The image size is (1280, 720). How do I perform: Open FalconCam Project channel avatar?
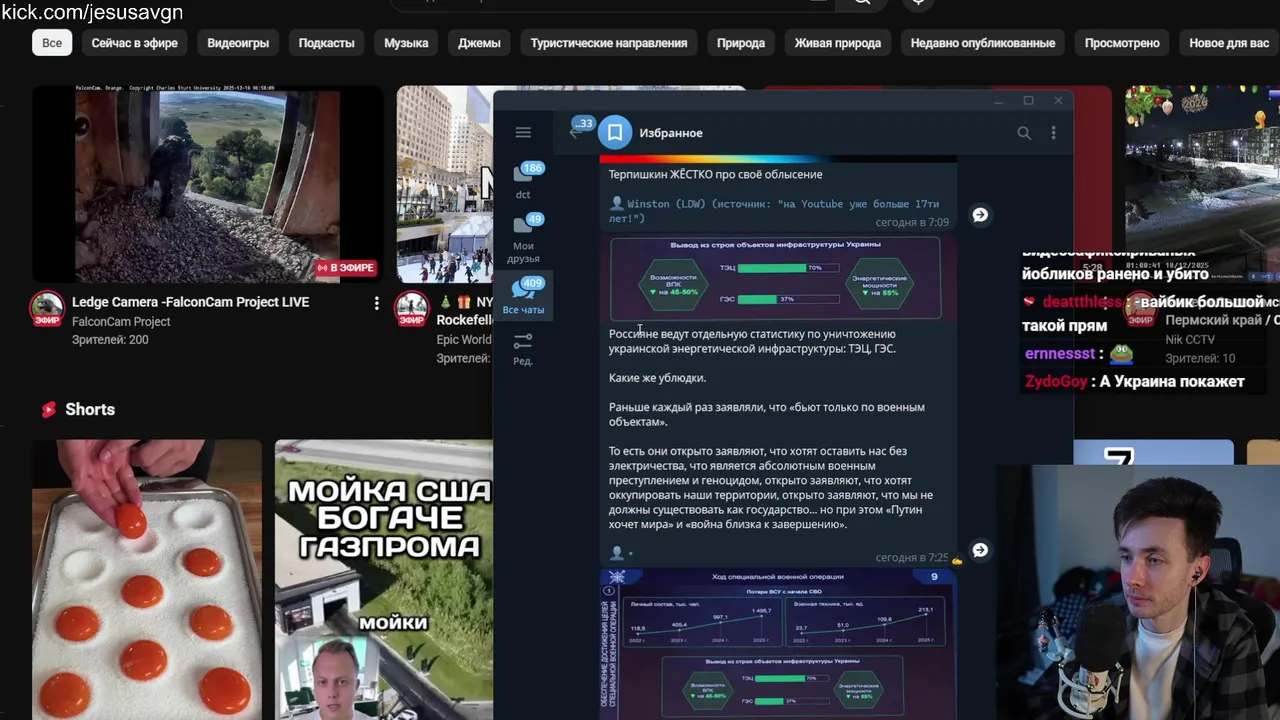click(x=47, y=309)
